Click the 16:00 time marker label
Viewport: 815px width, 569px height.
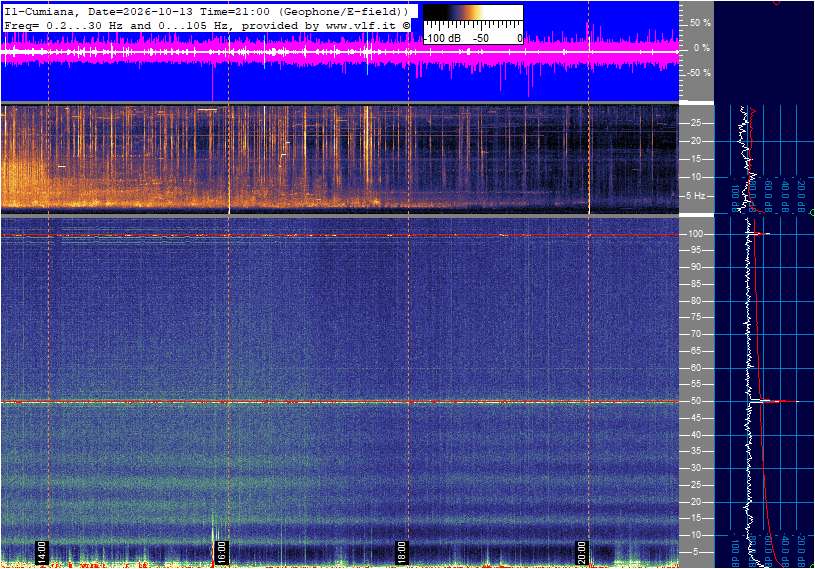click(221, 552)
